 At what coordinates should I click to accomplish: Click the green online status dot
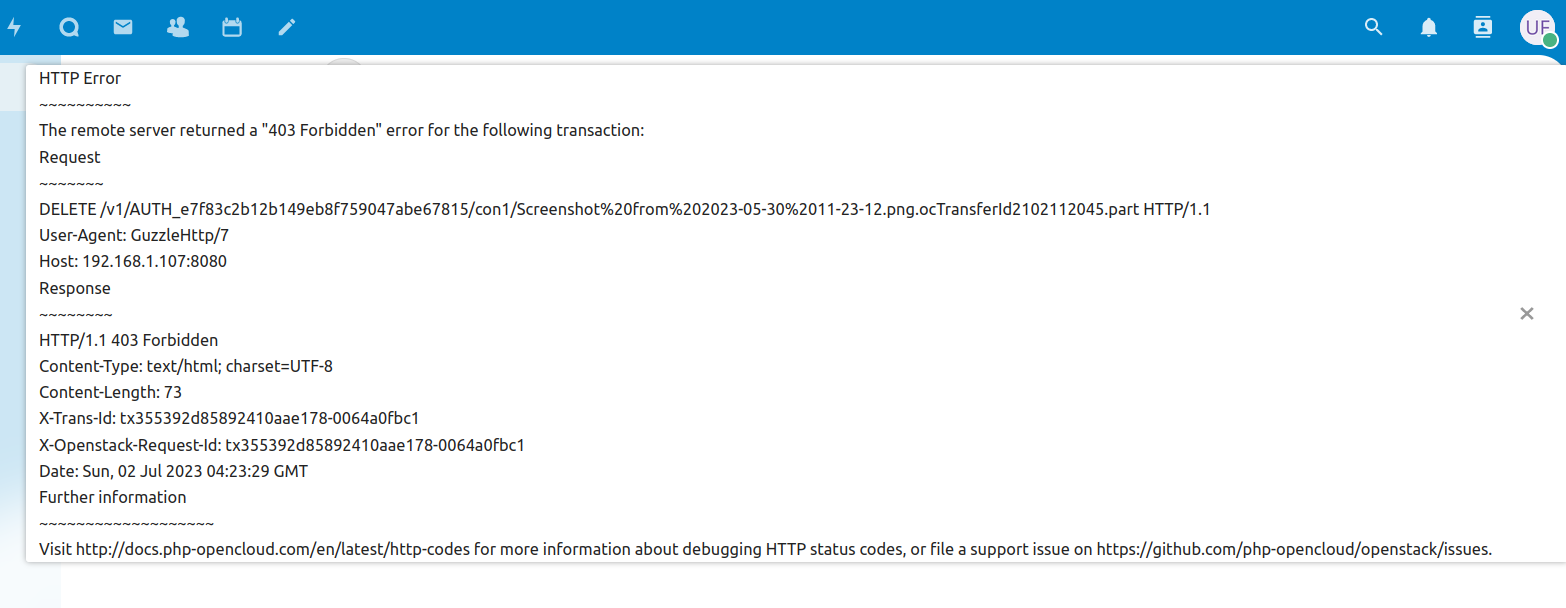click(1550, 41)
